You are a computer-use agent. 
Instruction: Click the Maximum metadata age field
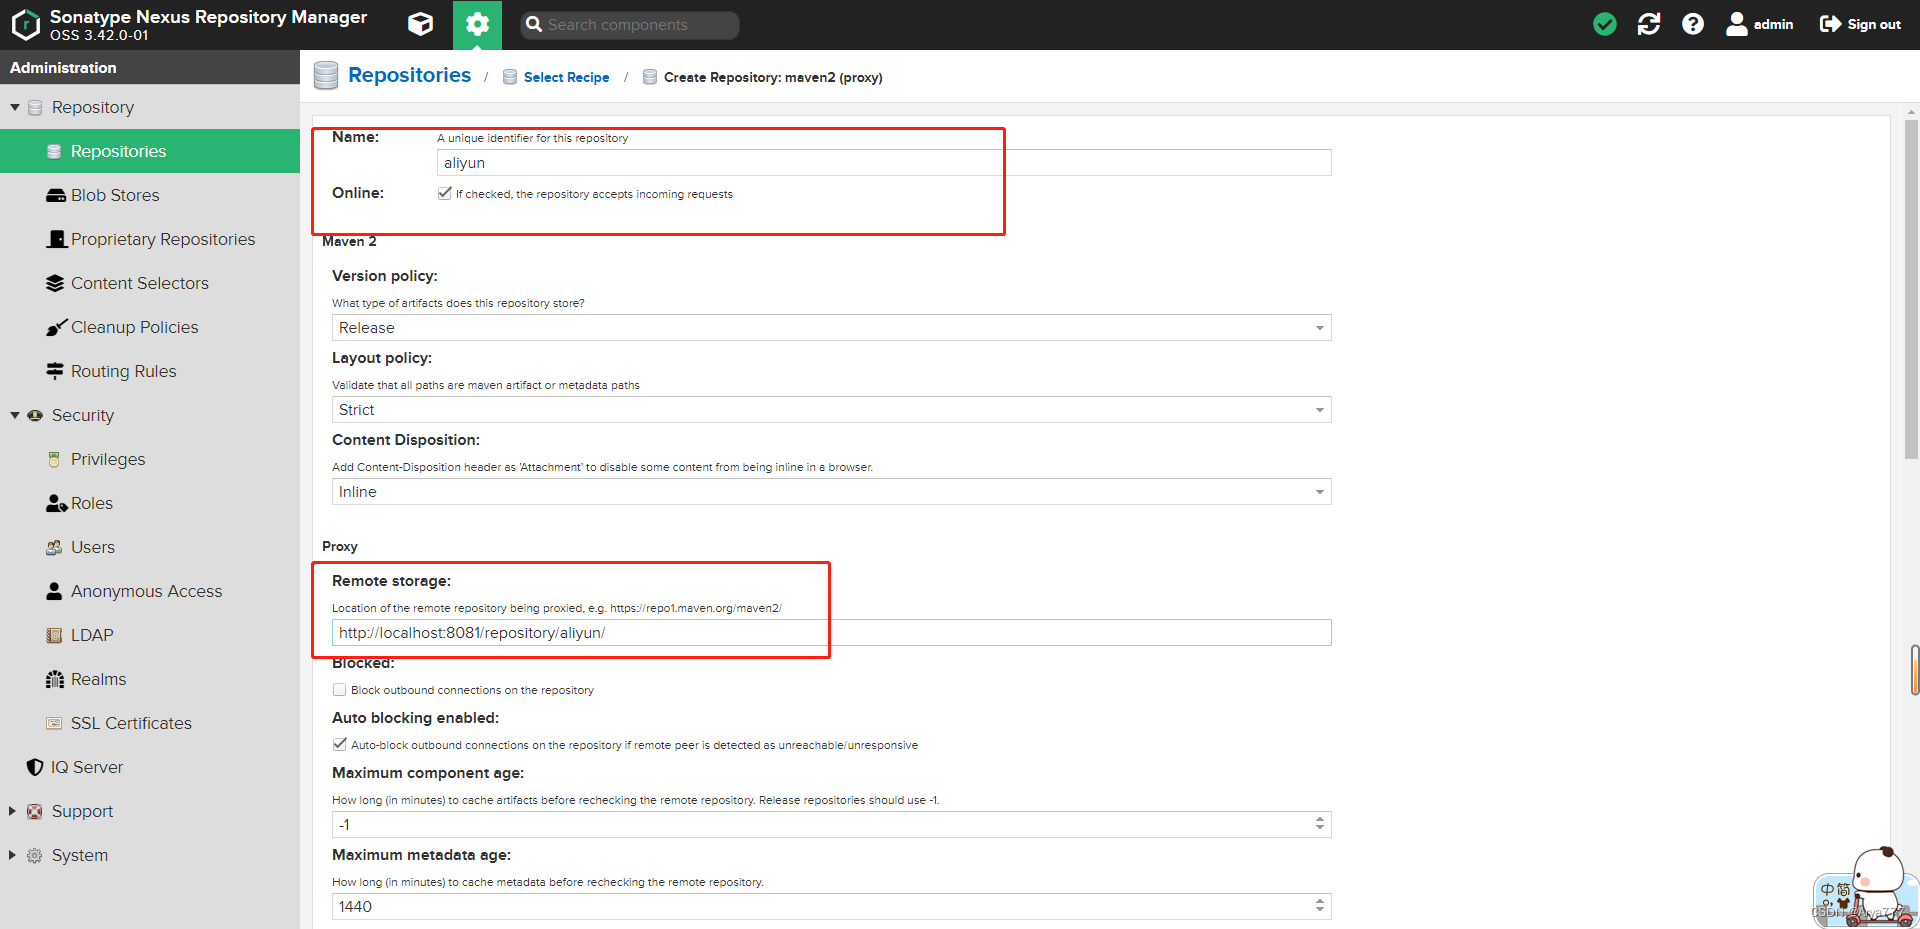coord(822,907)
